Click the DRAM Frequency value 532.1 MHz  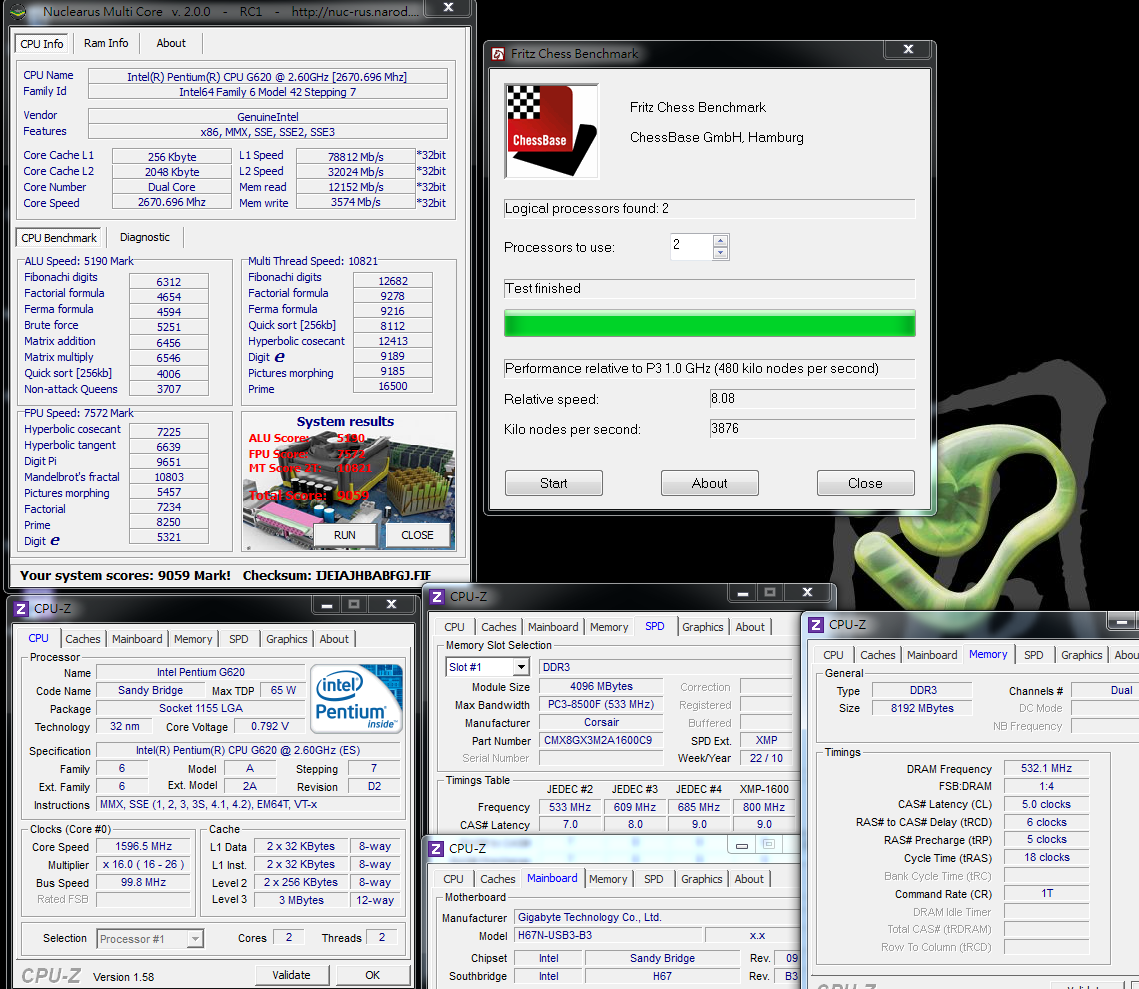coord(1046,768)
